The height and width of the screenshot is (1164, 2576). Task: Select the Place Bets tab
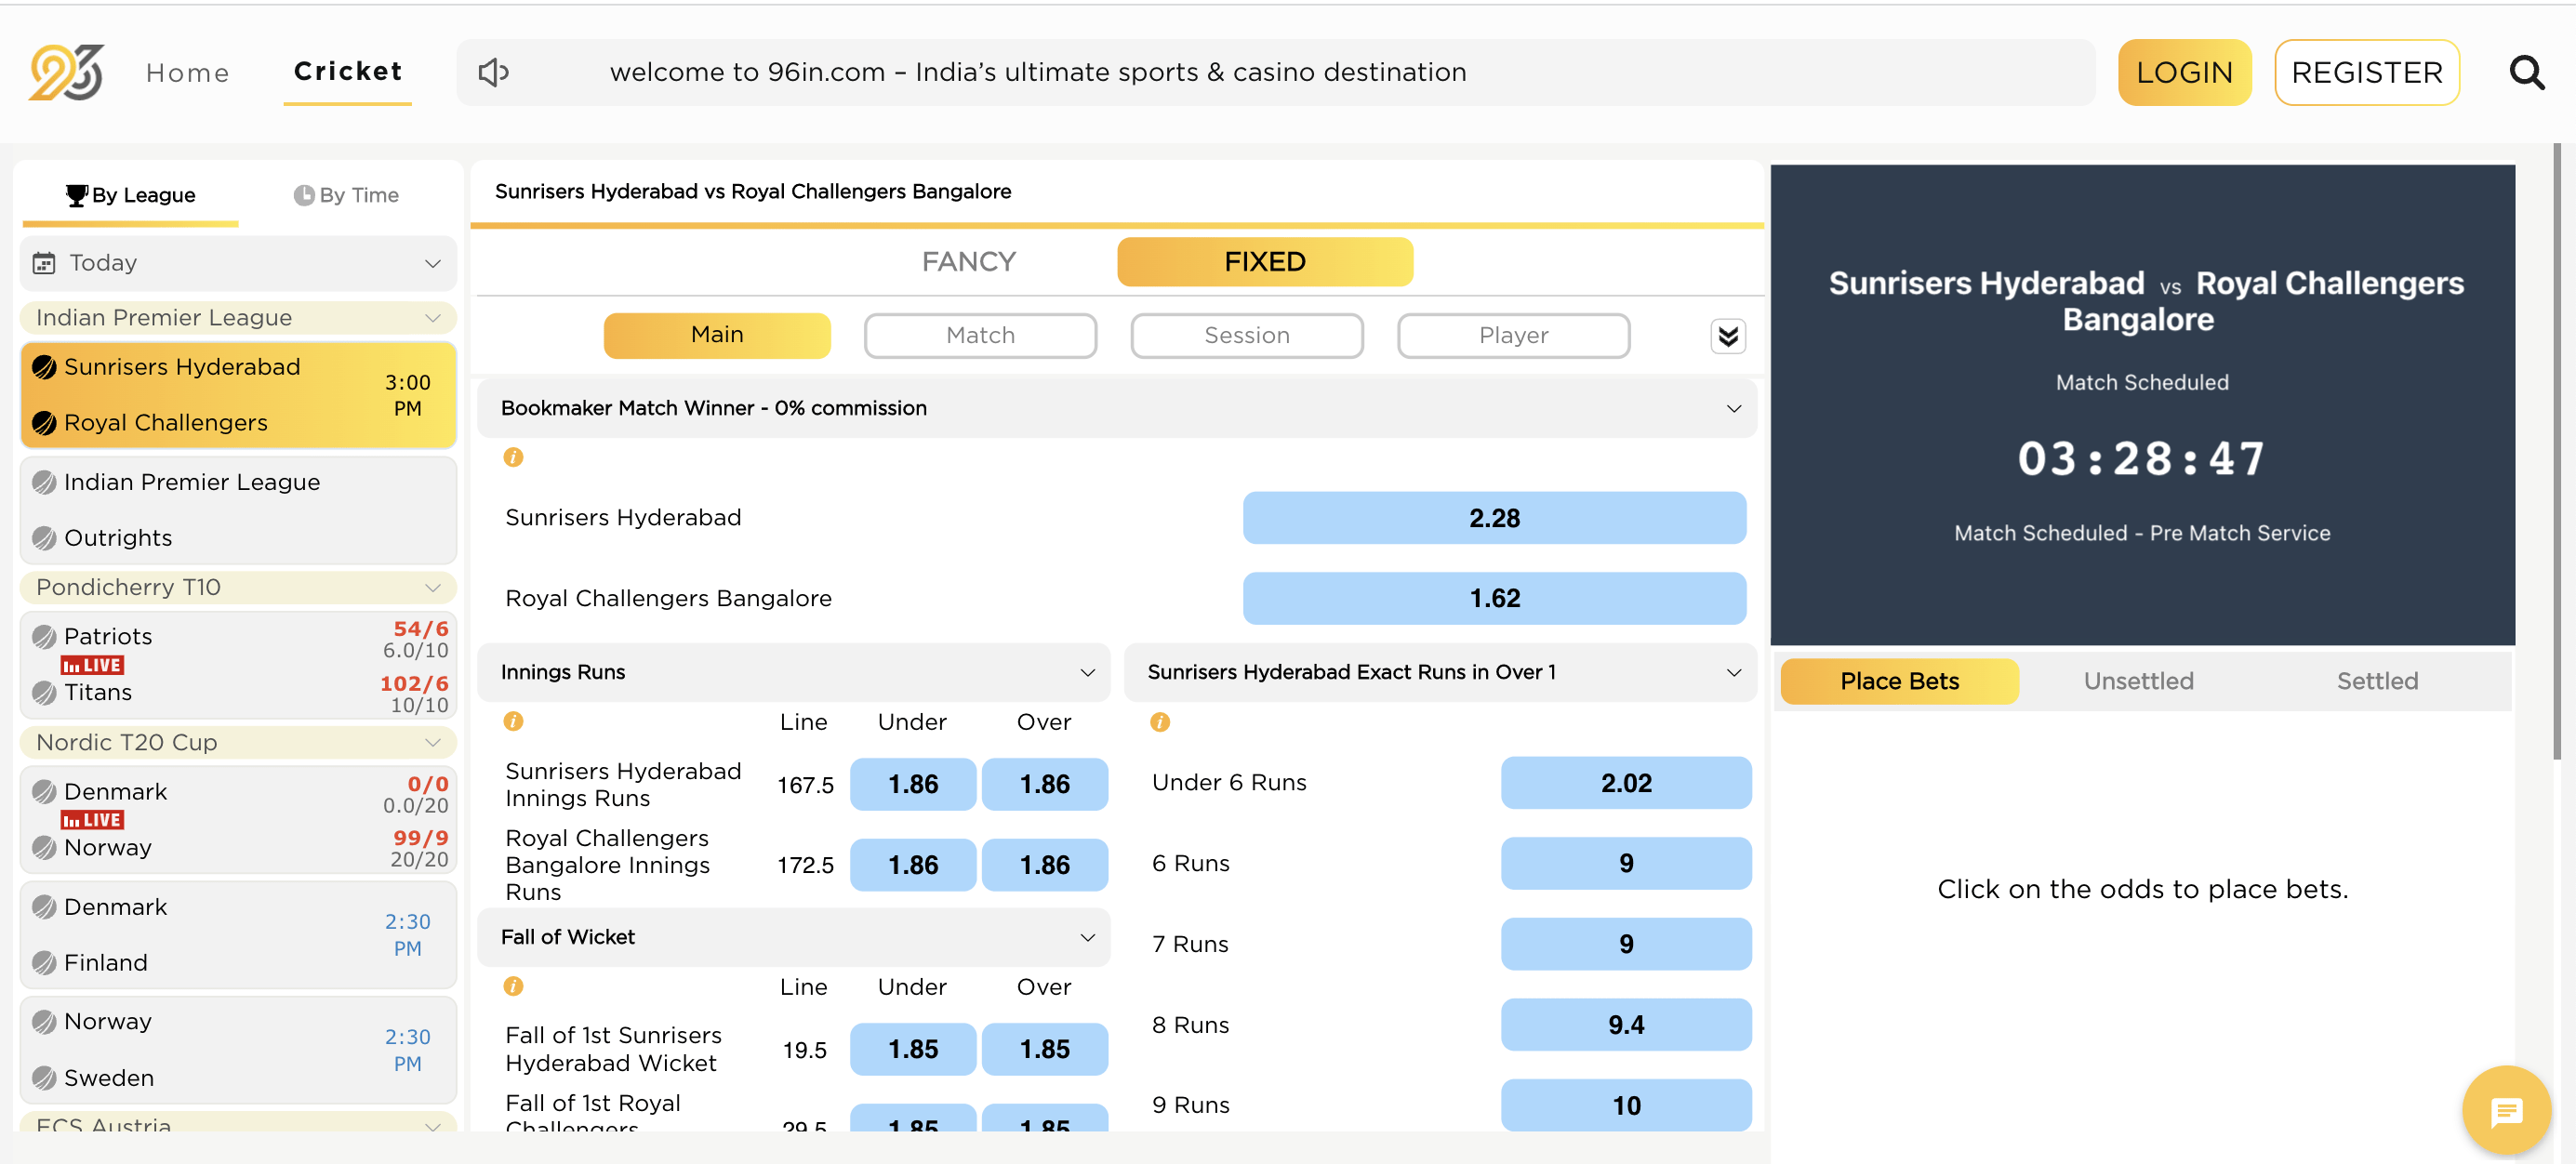click(x=1899, y=681)
